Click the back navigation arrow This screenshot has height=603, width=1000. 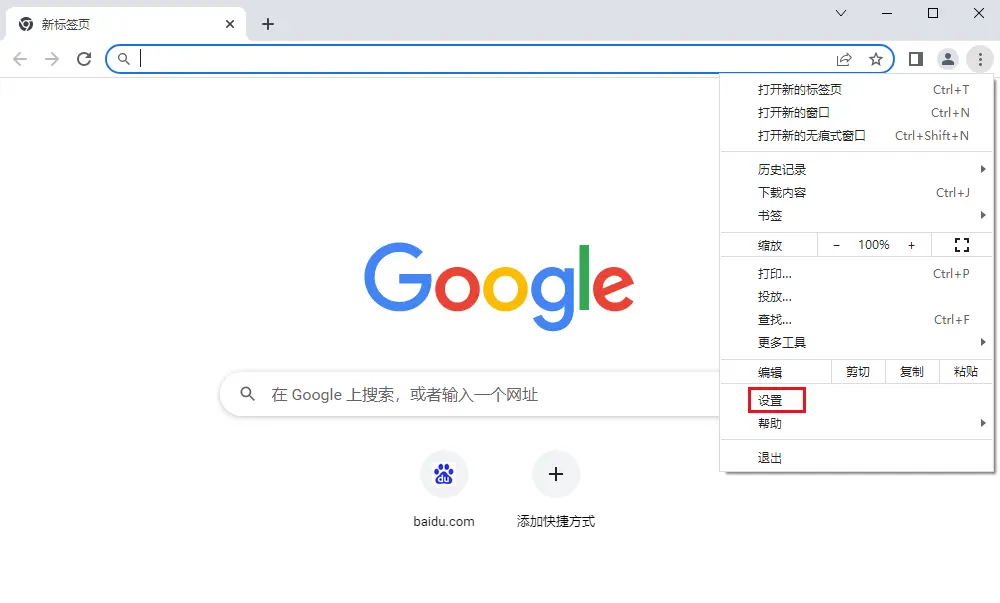click(x=20, y=59)
